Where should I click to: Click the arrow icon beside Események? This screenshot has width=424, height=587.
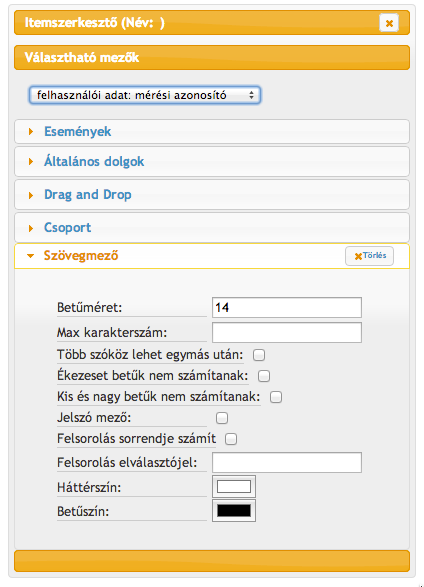click(31, 131)
